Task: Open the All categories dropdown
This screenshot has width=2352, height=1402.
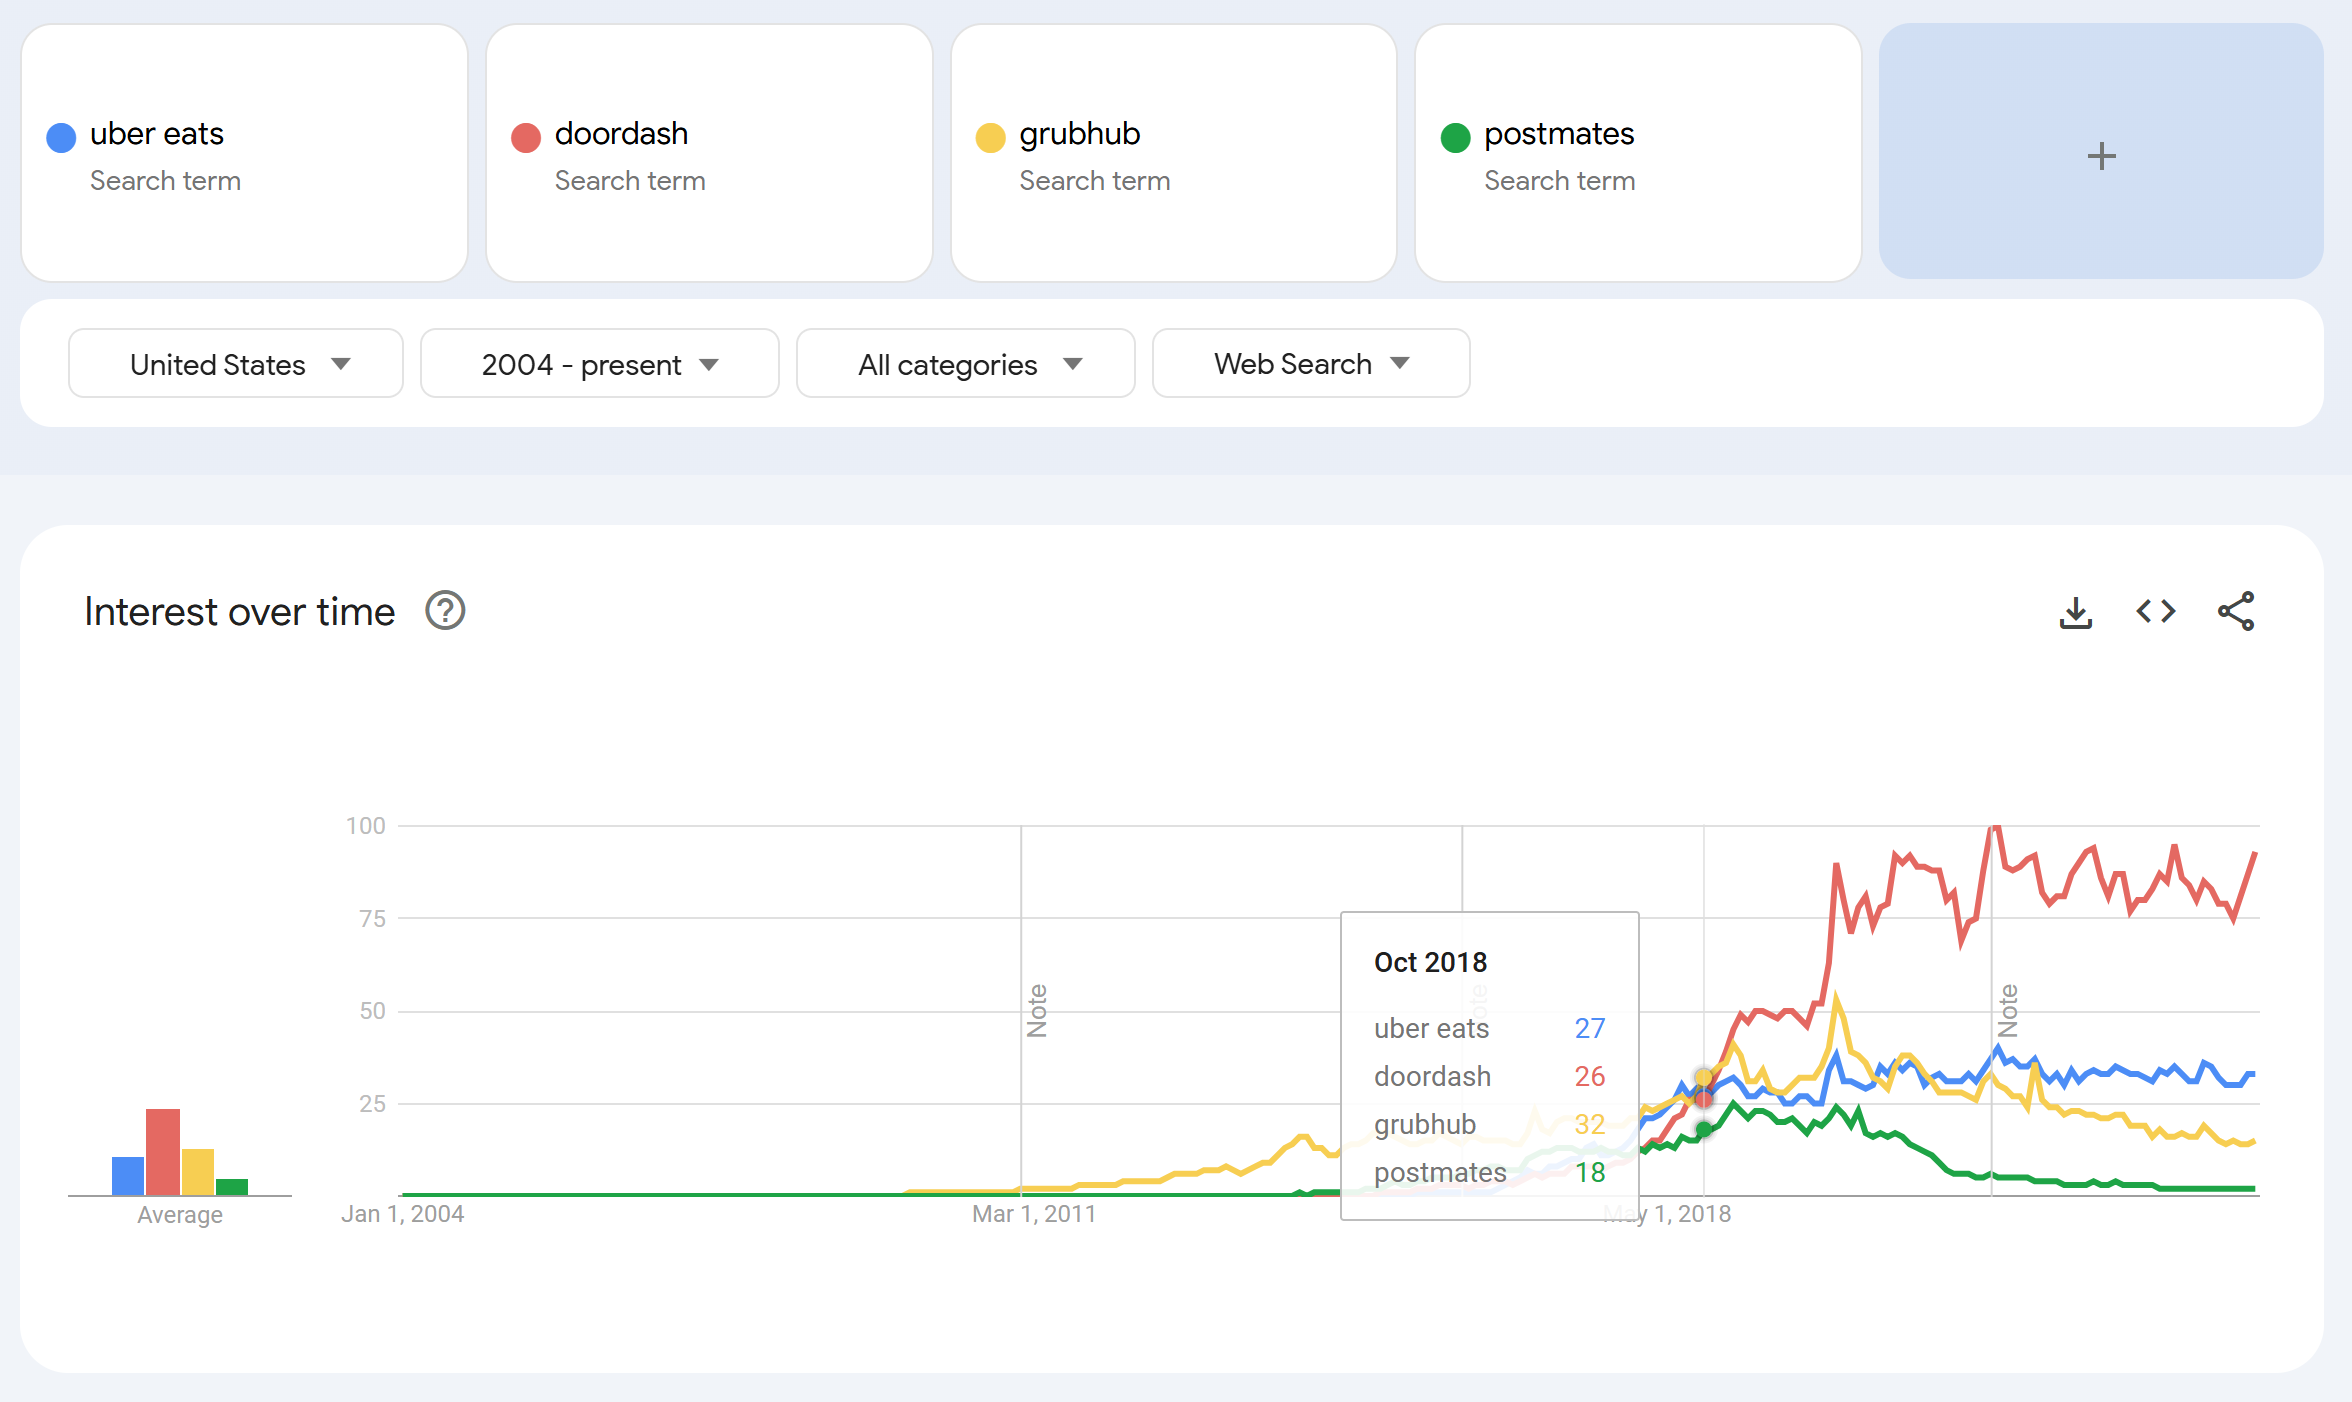Action: pos(965,364)
